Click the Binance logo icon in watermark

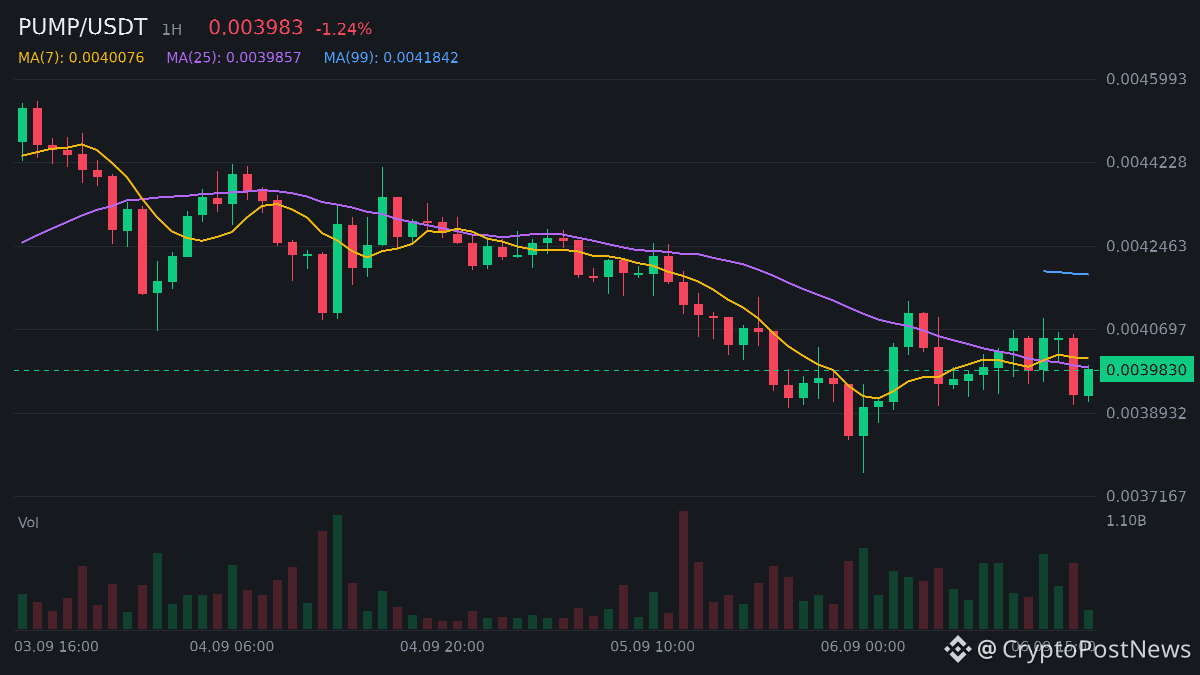point(958,649)
